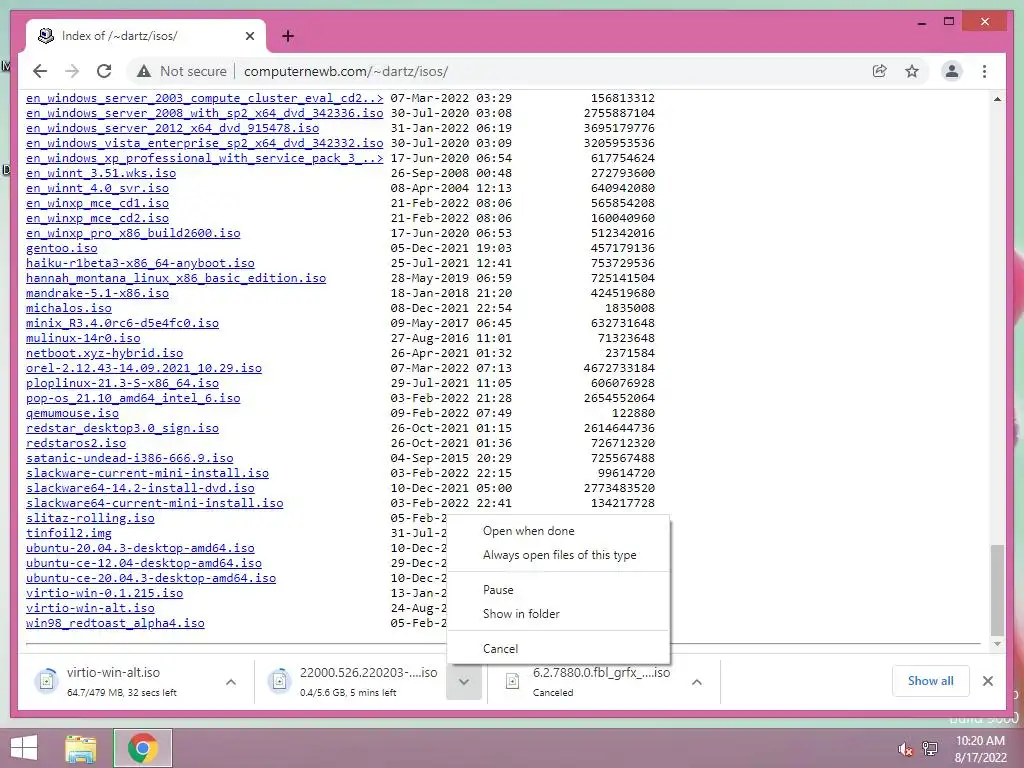1024x768 pixels.
Task: Click orel-2.12.43-14.09.2021_10.29.iso link
Action: tap(144, 368)
